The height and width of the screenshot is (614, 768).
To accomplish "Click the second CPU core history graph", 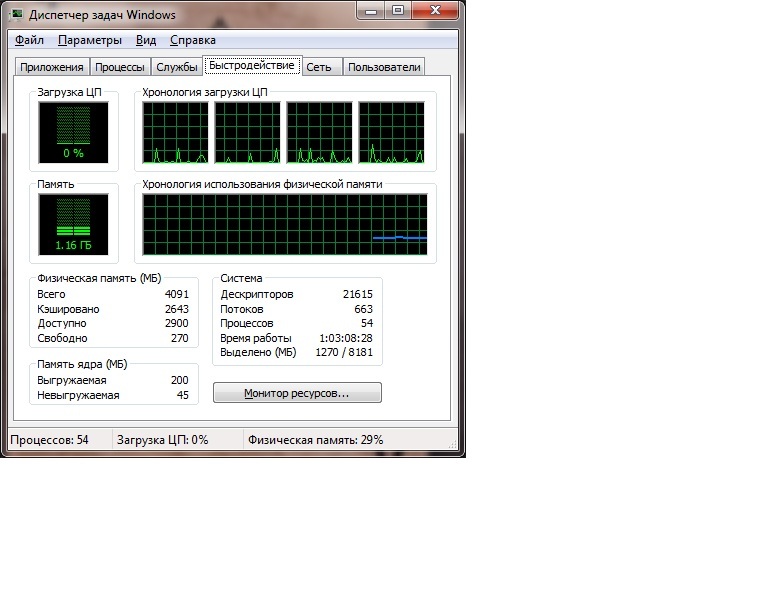I will 247,133.
